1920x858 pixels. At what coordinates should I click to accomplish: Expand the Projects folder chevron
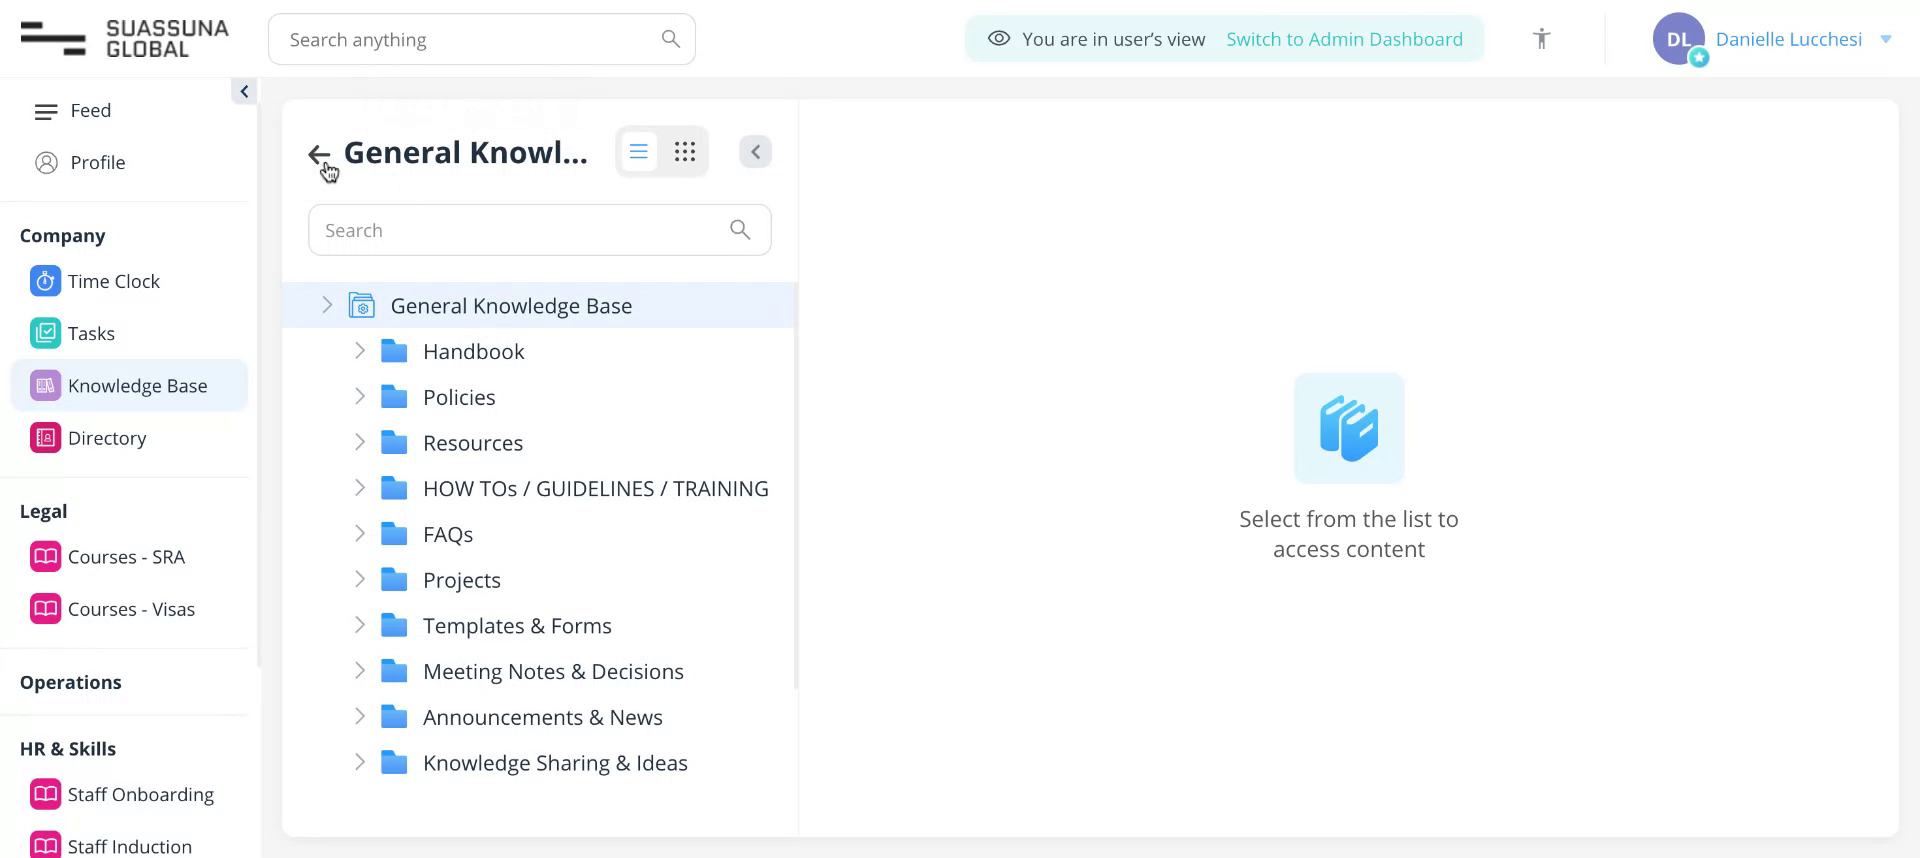[x=360, y=580]
